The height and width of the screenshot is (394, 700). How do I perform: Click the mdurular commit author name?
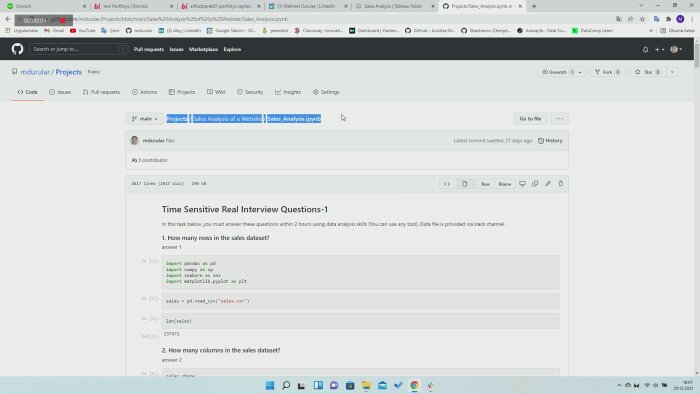(153, 141)
